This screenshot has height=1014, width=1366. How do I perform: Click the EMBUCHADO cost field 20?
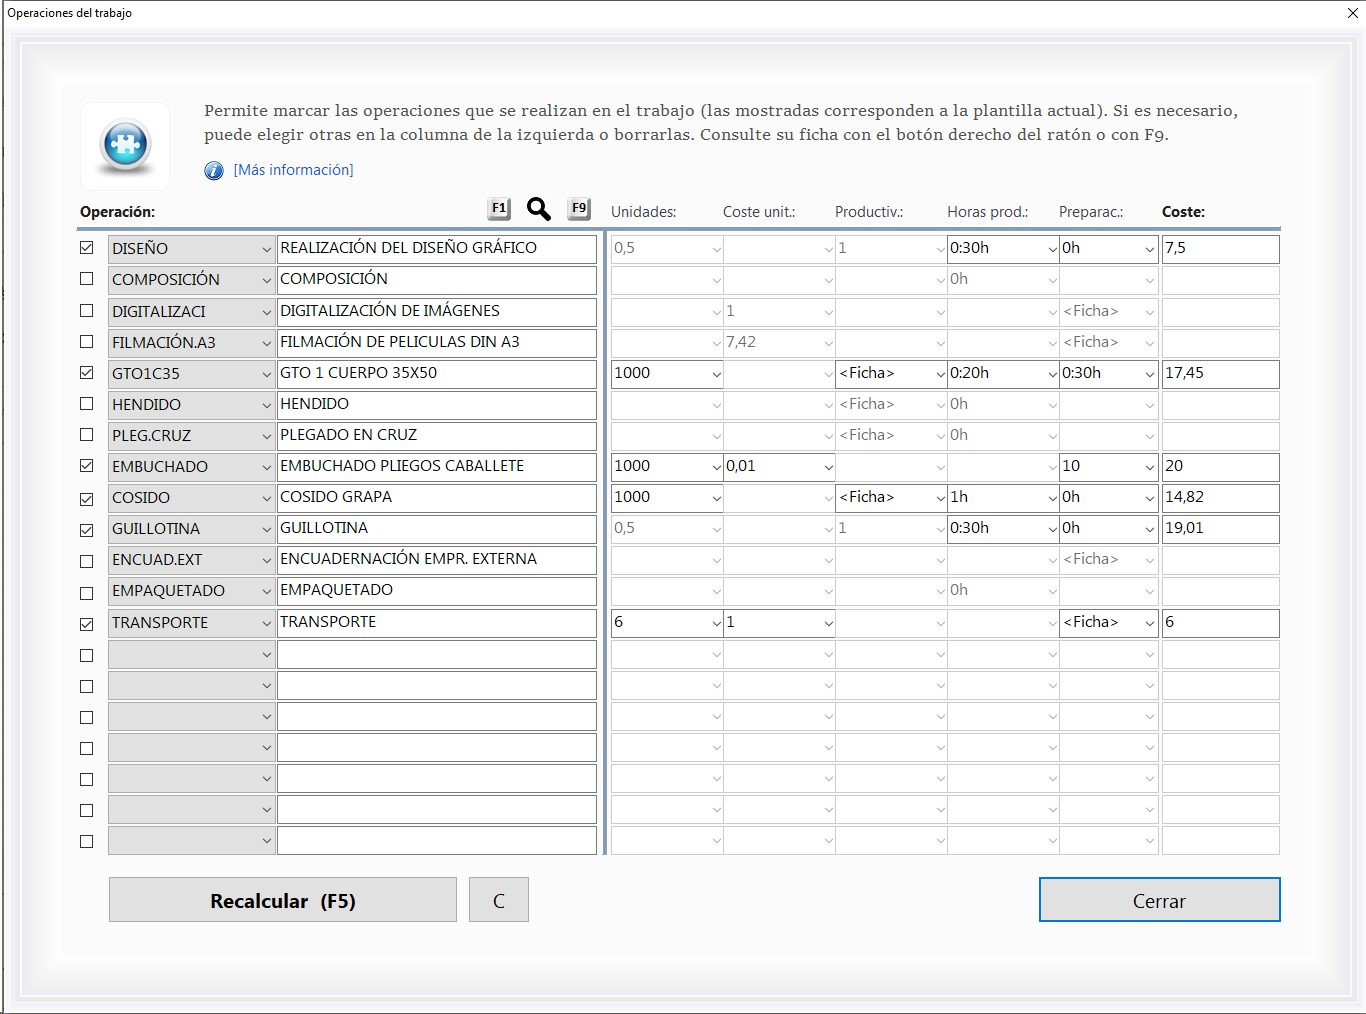click(1221, 467)
